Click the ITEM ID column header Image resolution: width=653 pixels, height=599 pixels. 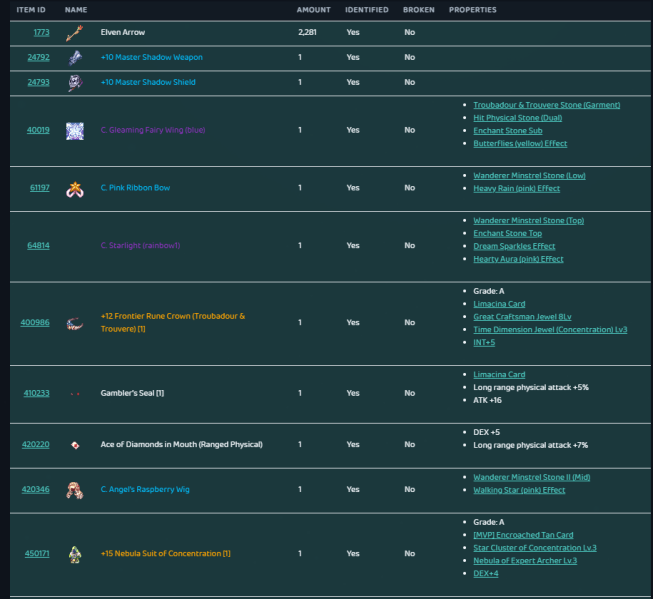(31, 10)
